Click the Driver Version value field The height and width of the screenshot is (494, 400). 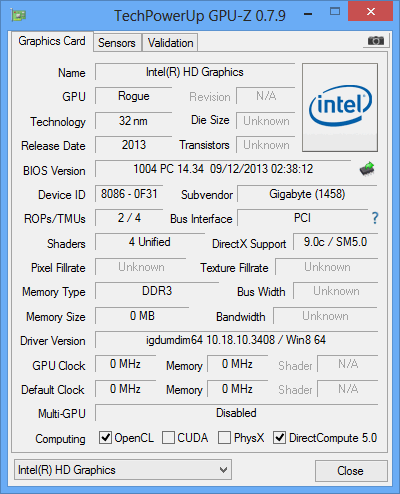(x=236, y=340)
